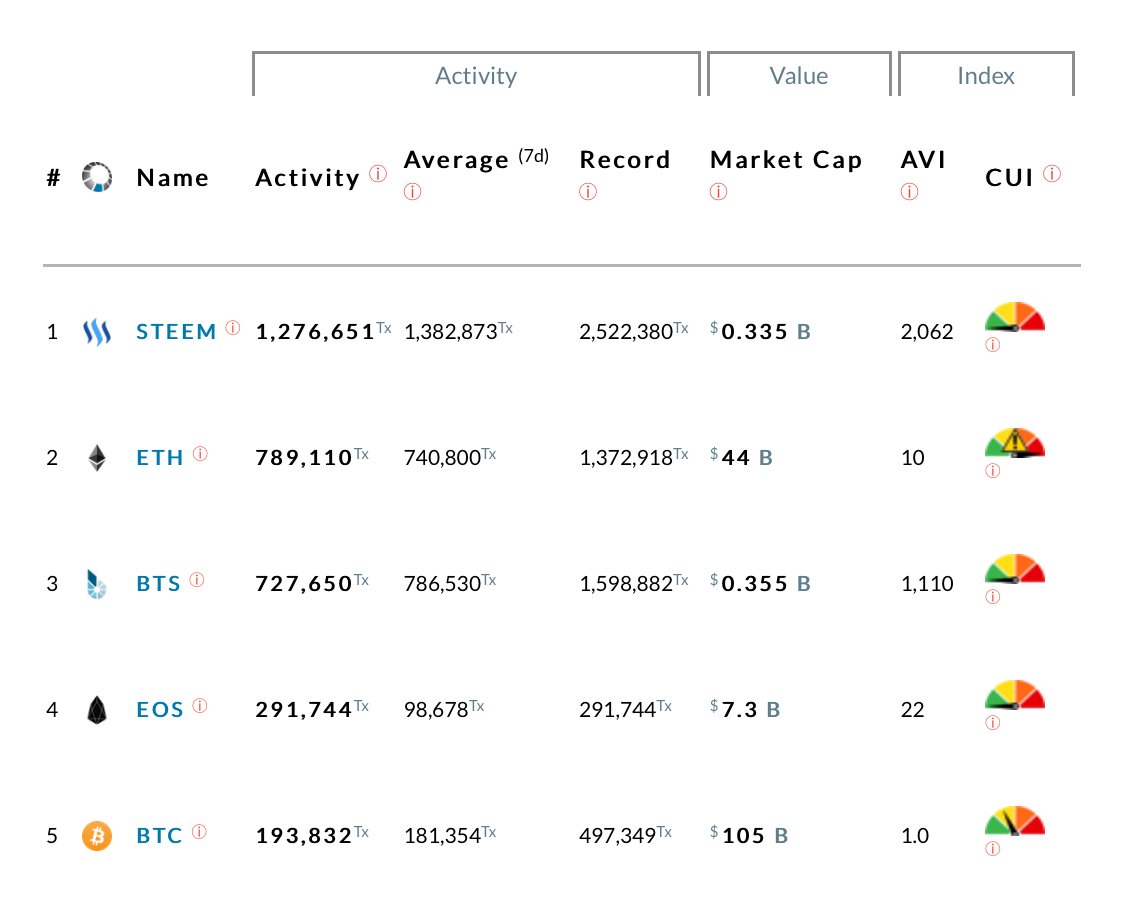
Task: Click the Activity header info icon
Action: [378, 174]
